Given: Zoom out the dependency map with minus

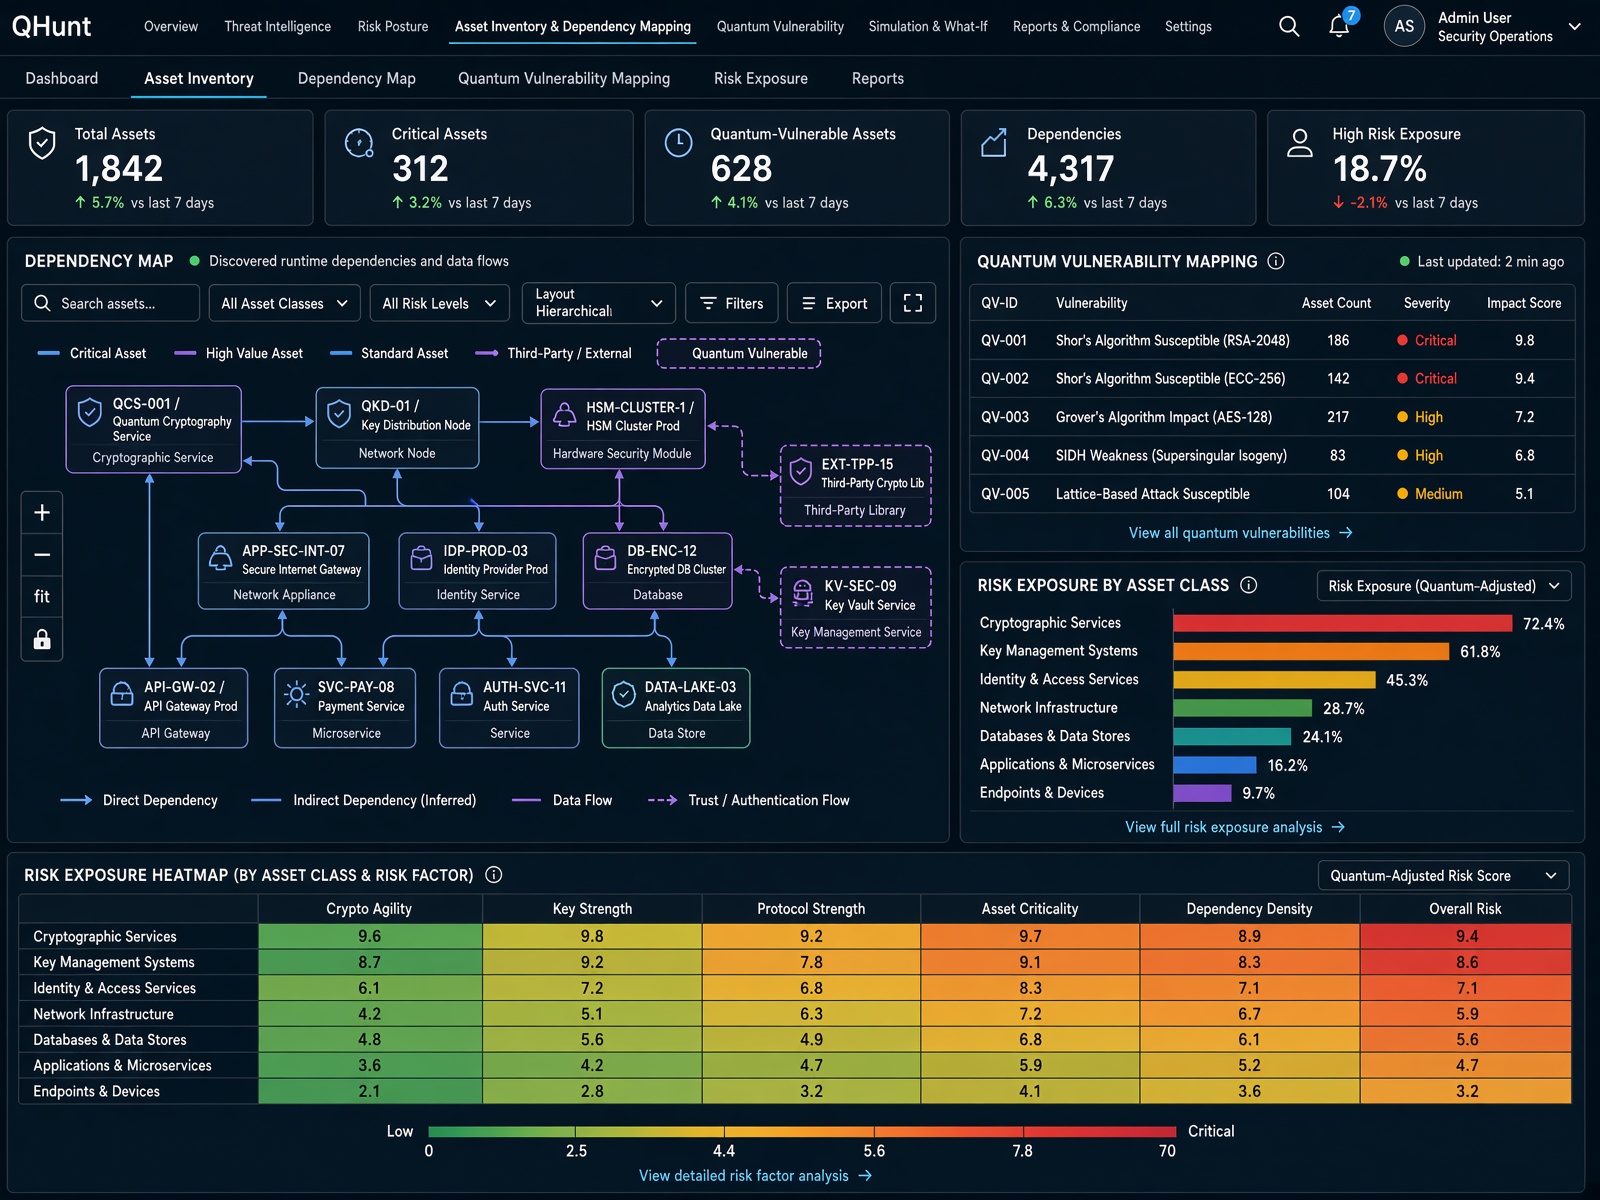Looking at the screenshot, I should click(42, 555).
